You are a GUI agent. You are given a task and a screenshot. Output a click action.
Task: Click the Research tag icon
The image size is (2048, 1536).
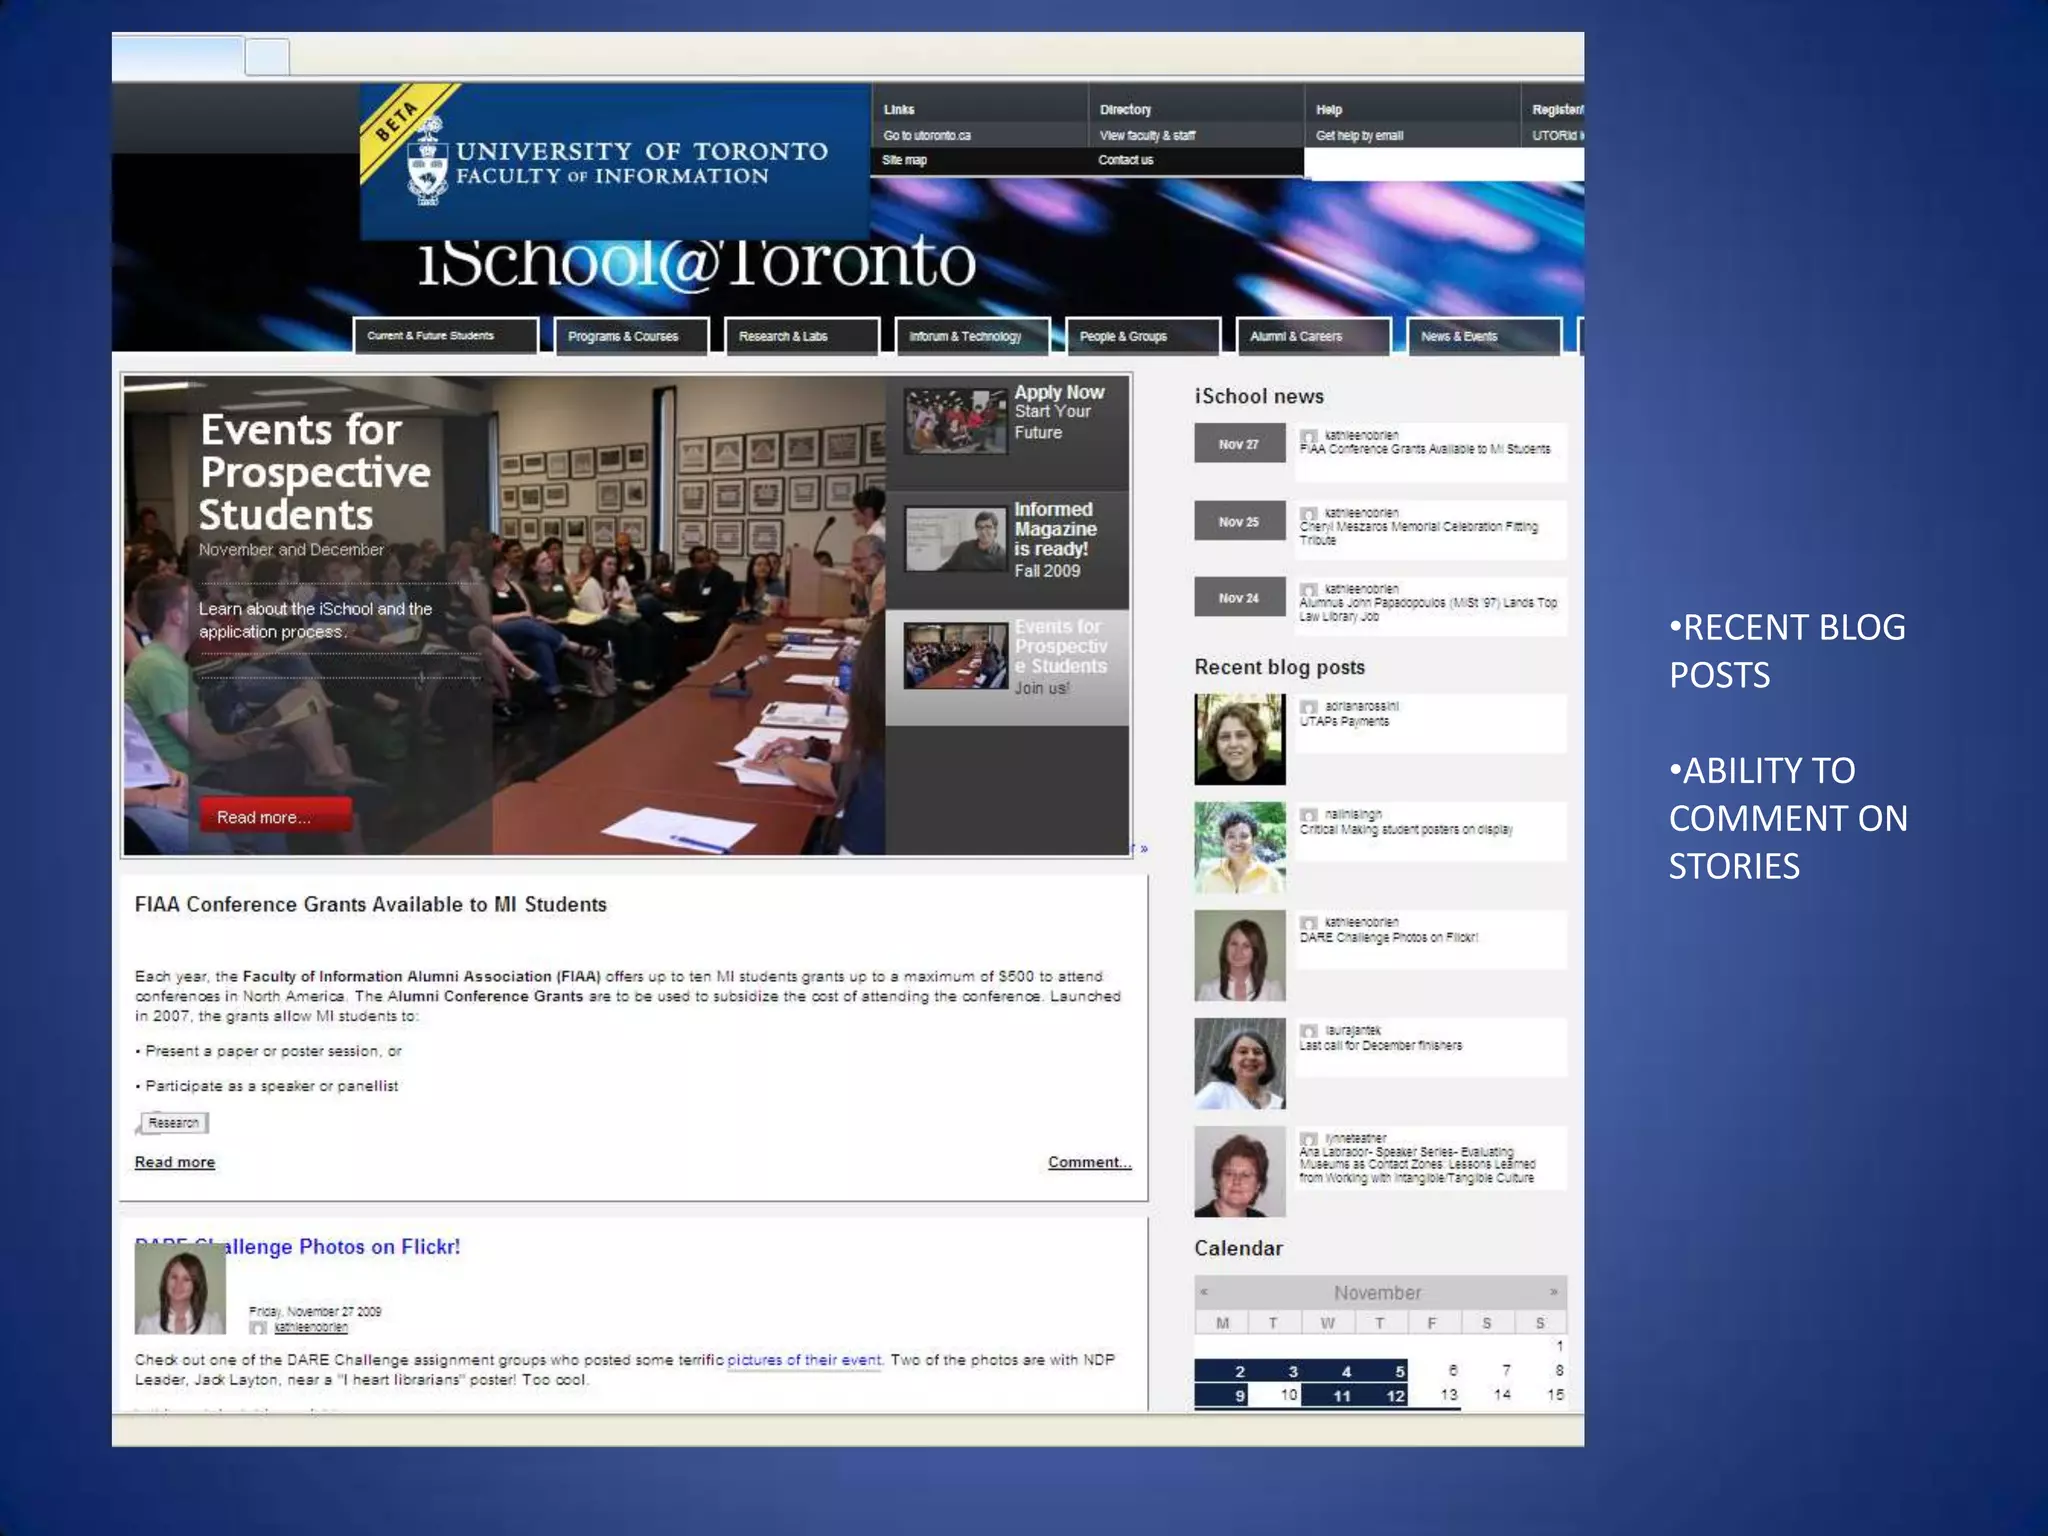click(x=173, y=1123)
